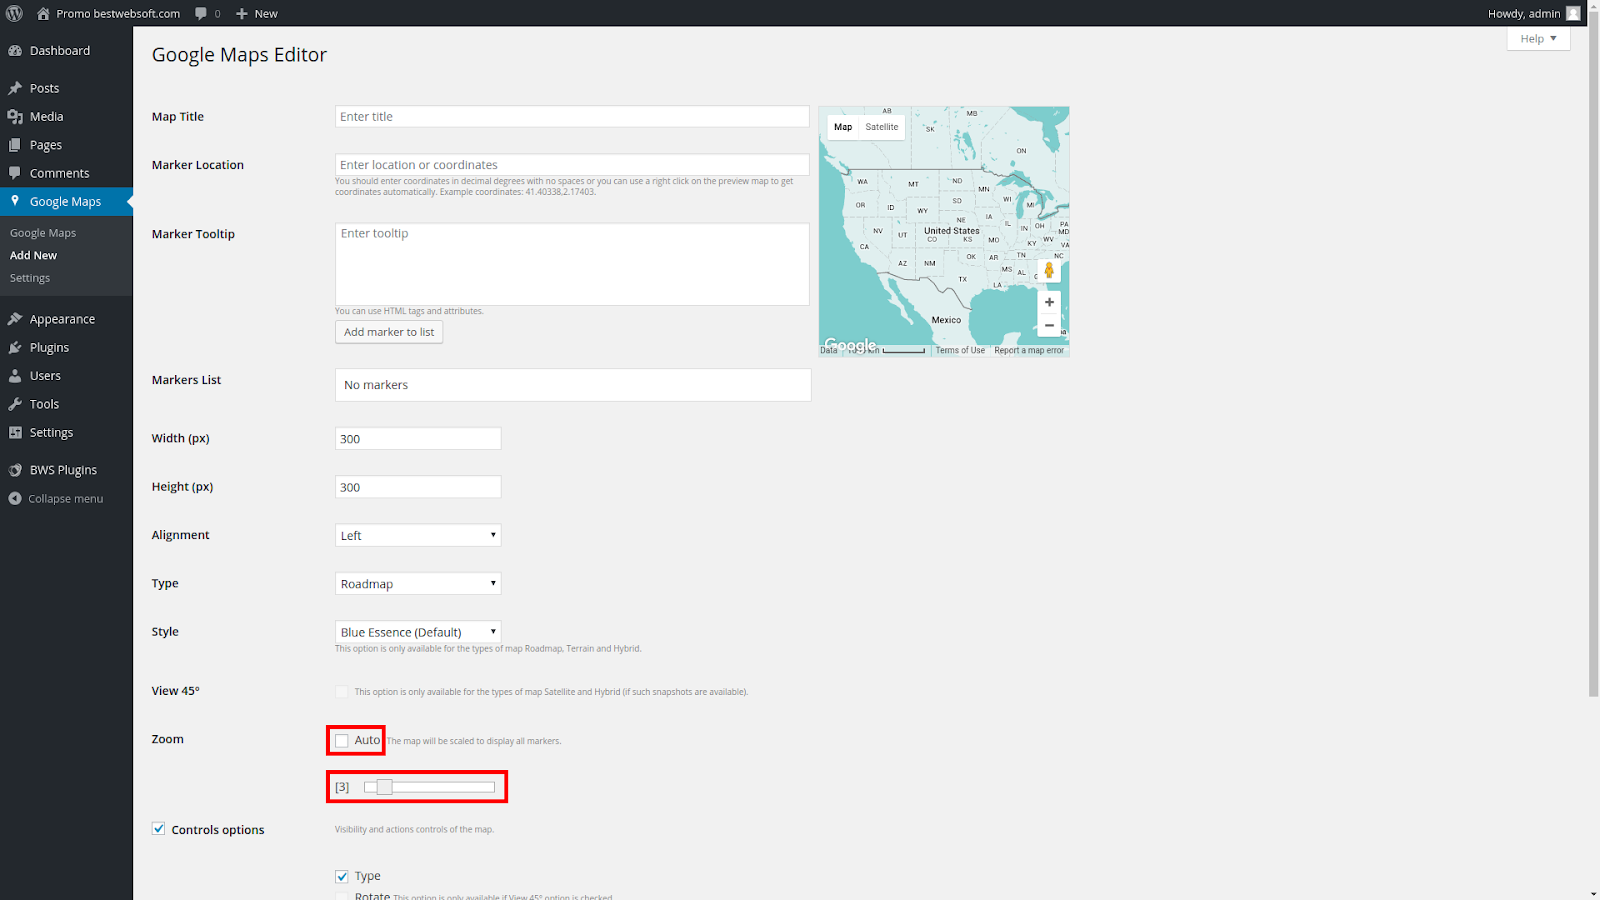Click in the Marker Location field
The image size is (1600, 900).
tap(572, 164)
